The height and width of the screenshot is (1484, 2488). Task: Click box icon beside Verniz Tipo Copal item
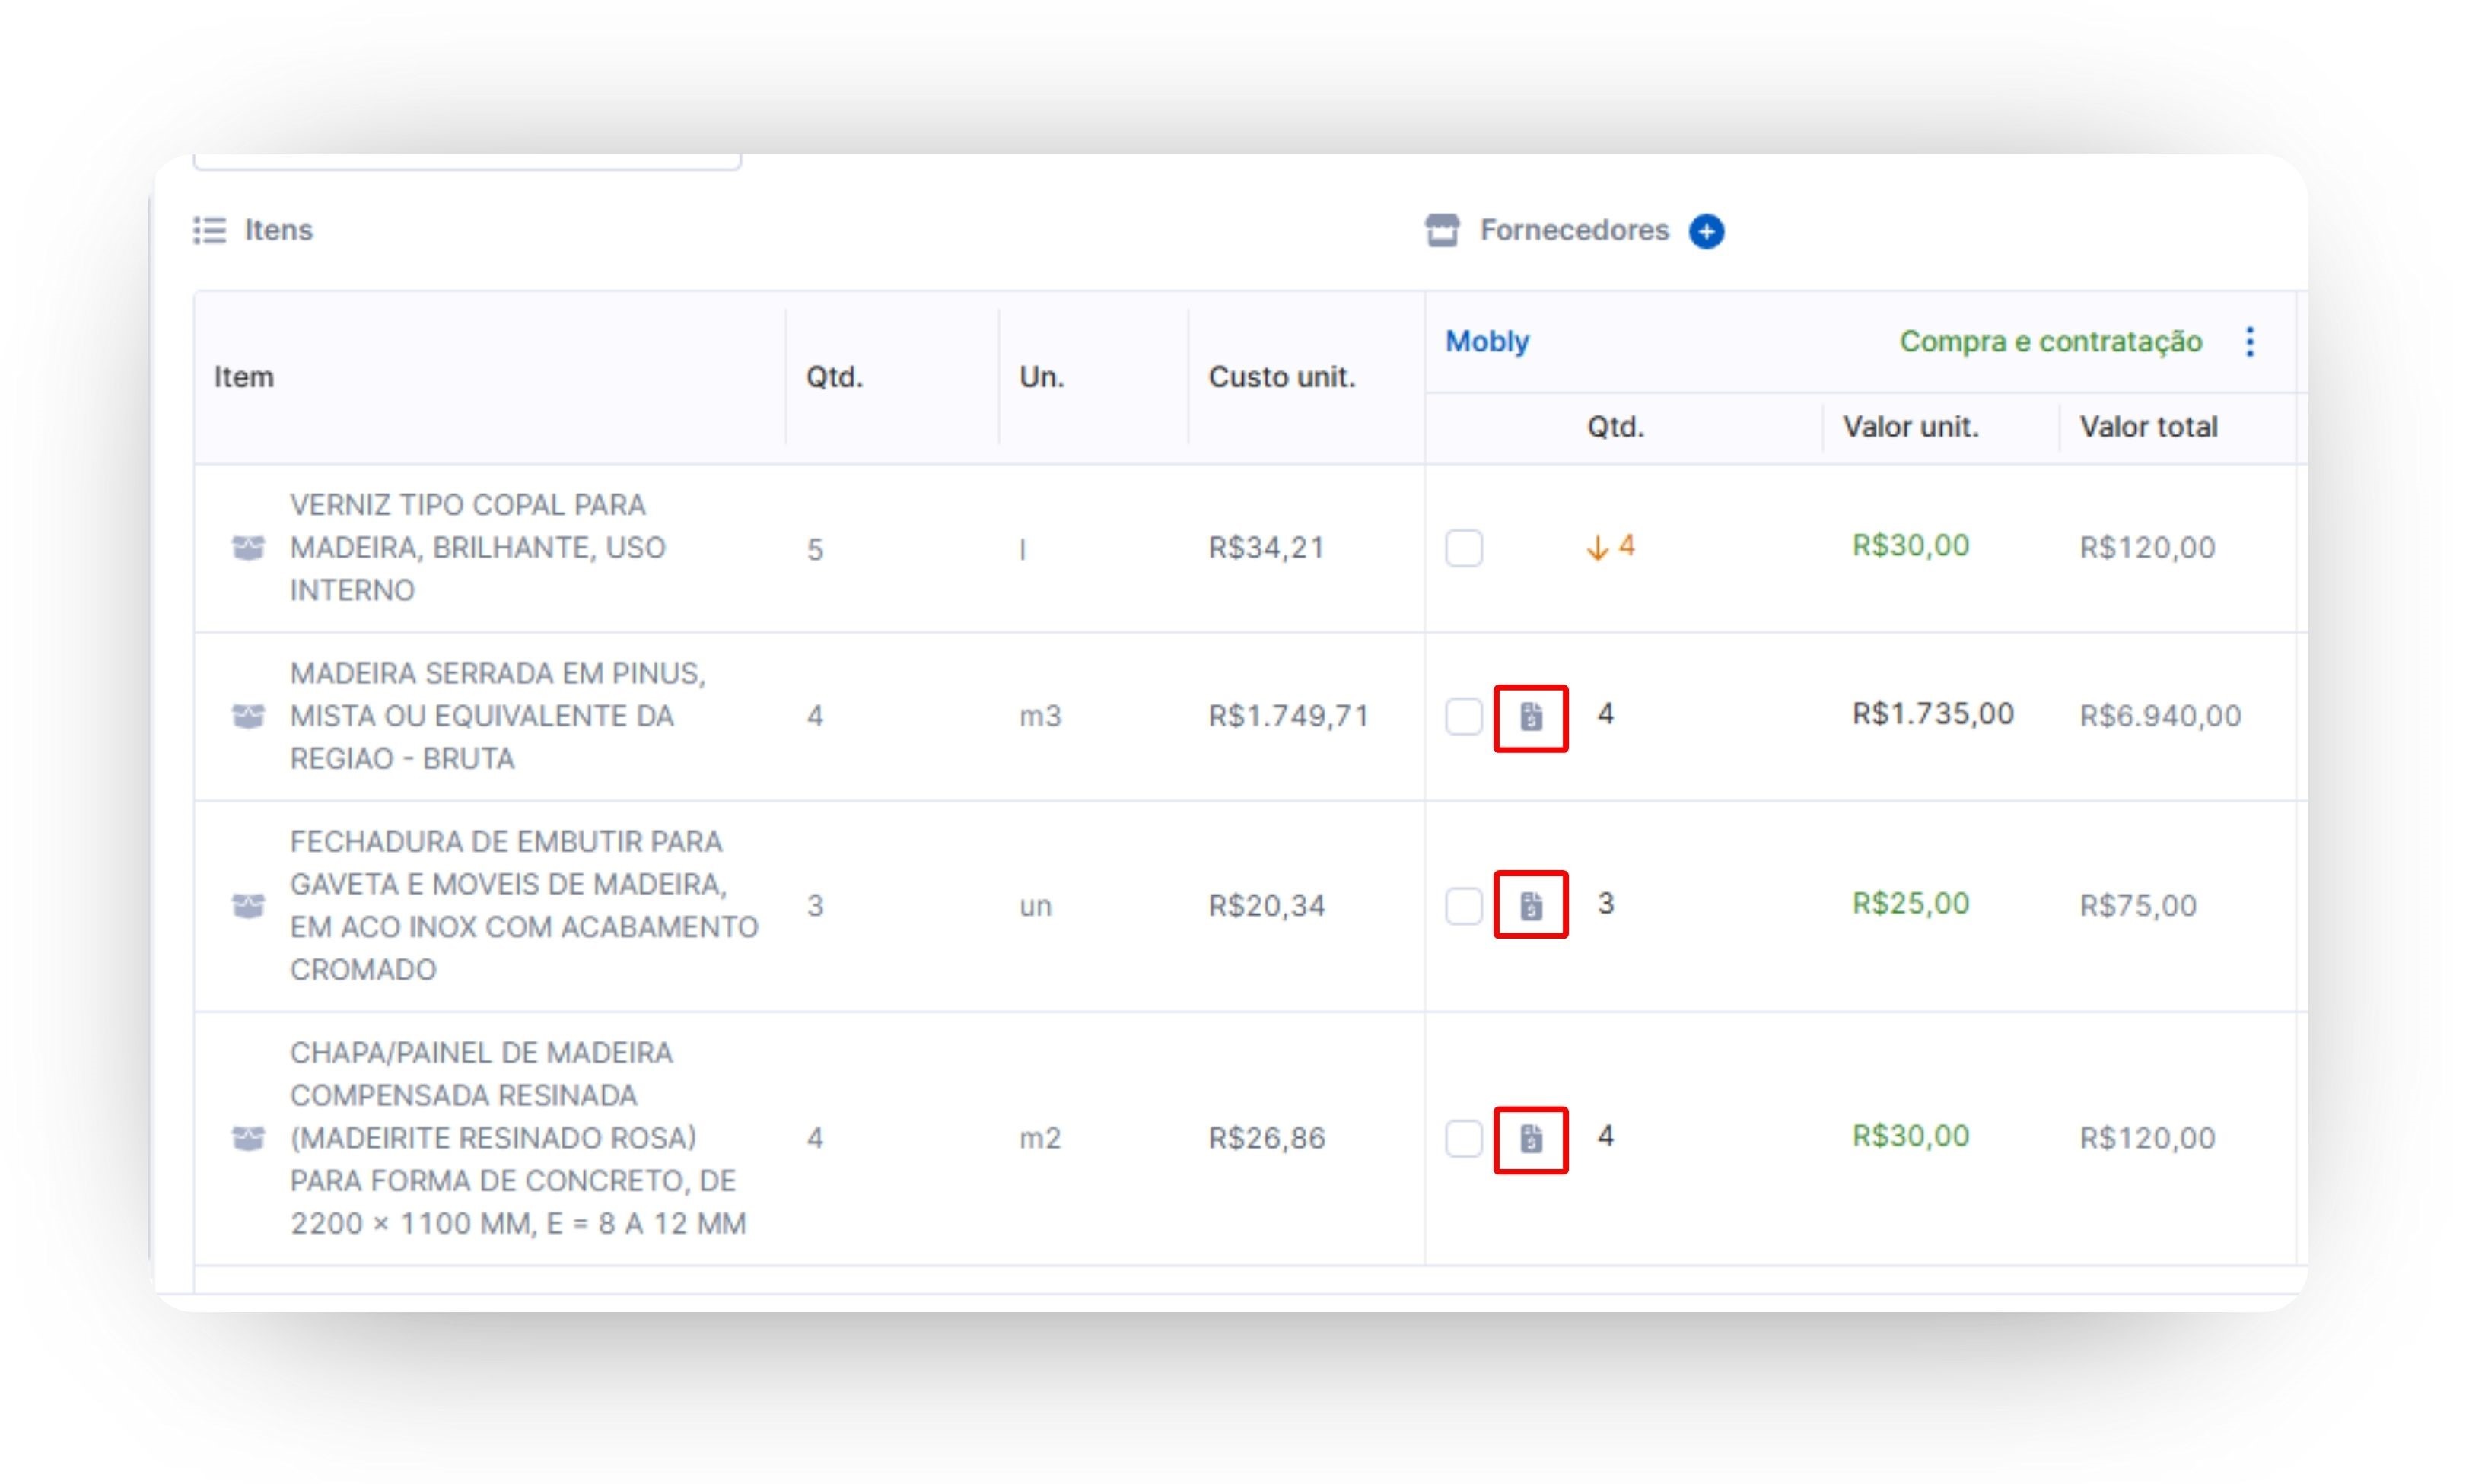click(248, 548)
